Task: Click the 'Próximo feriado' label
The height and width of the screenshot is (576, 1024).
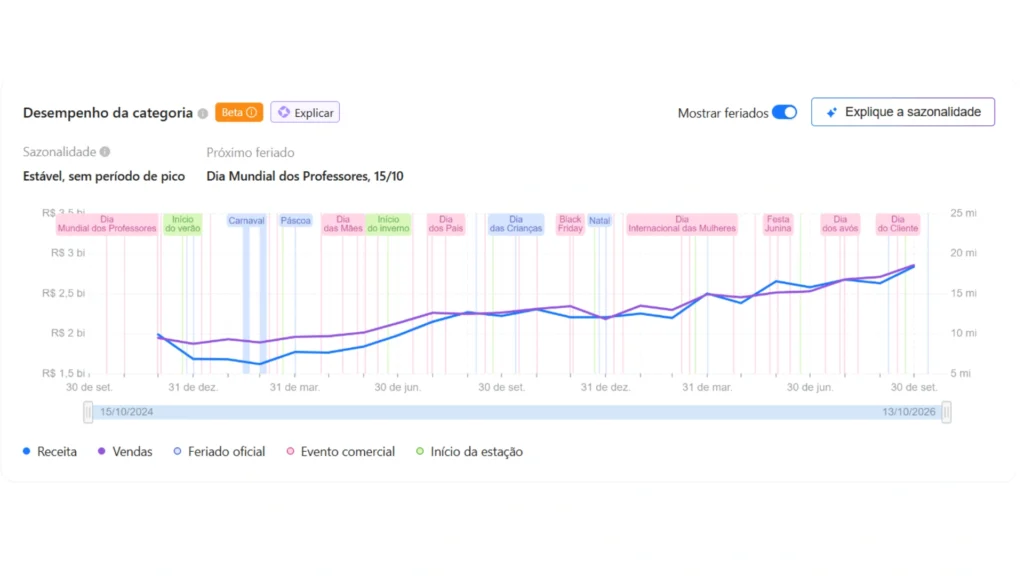Action: [x=250, y=152]
